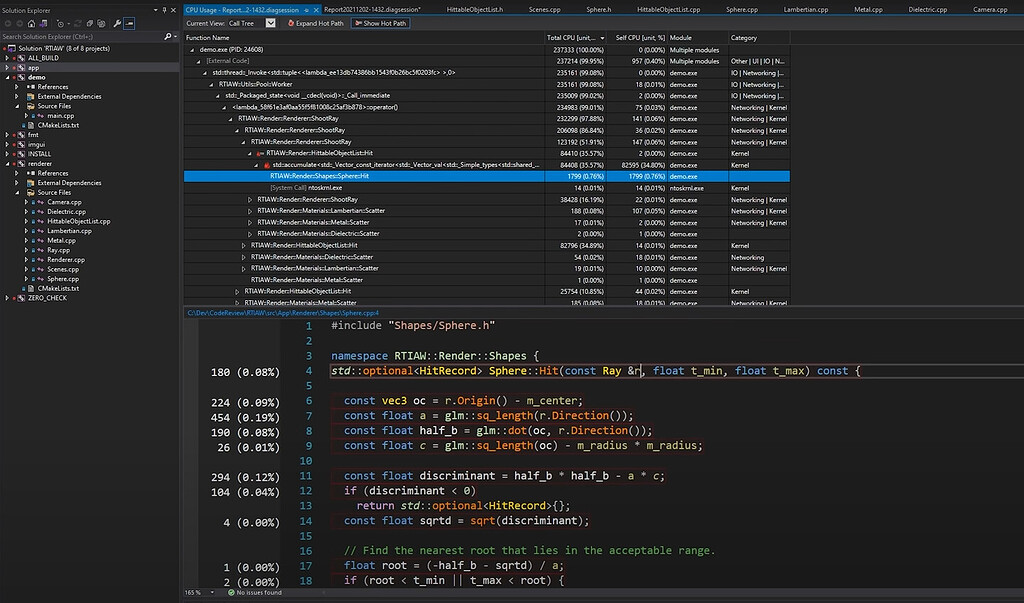Click the Expand Hot Path button
Screen dimensions: 1024x603
[x=319, y=23]
